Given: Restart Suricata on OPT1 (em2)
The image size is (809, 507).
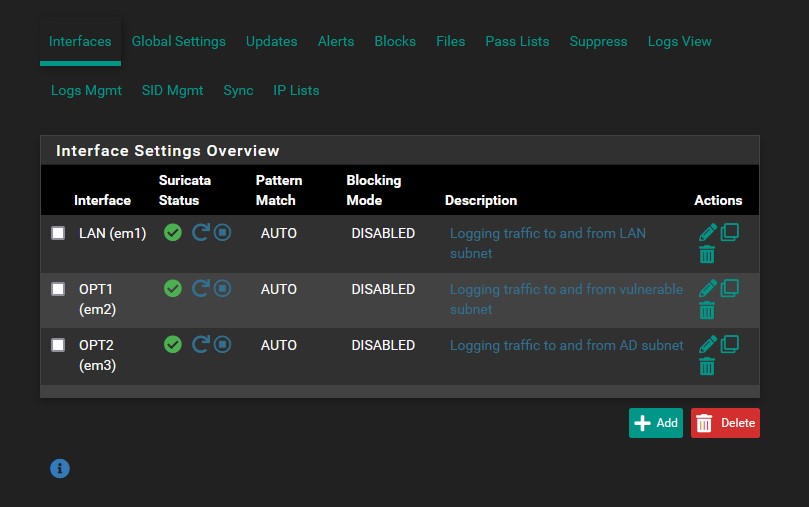Looking at the screenshot, I should click(x=200, y=288).
